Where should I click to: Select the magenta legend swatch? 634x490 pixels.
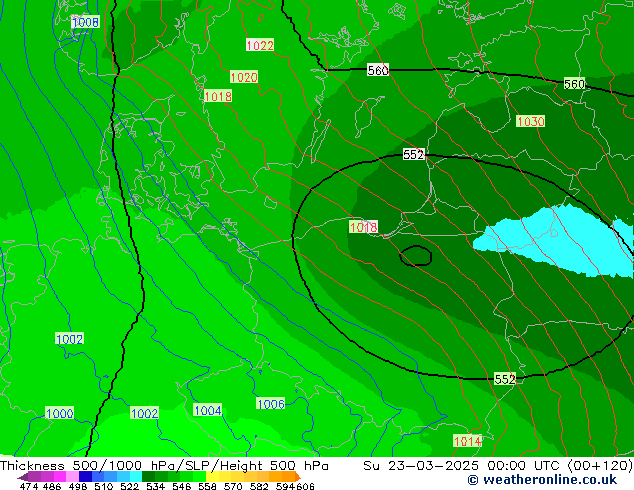pos(60,476)
